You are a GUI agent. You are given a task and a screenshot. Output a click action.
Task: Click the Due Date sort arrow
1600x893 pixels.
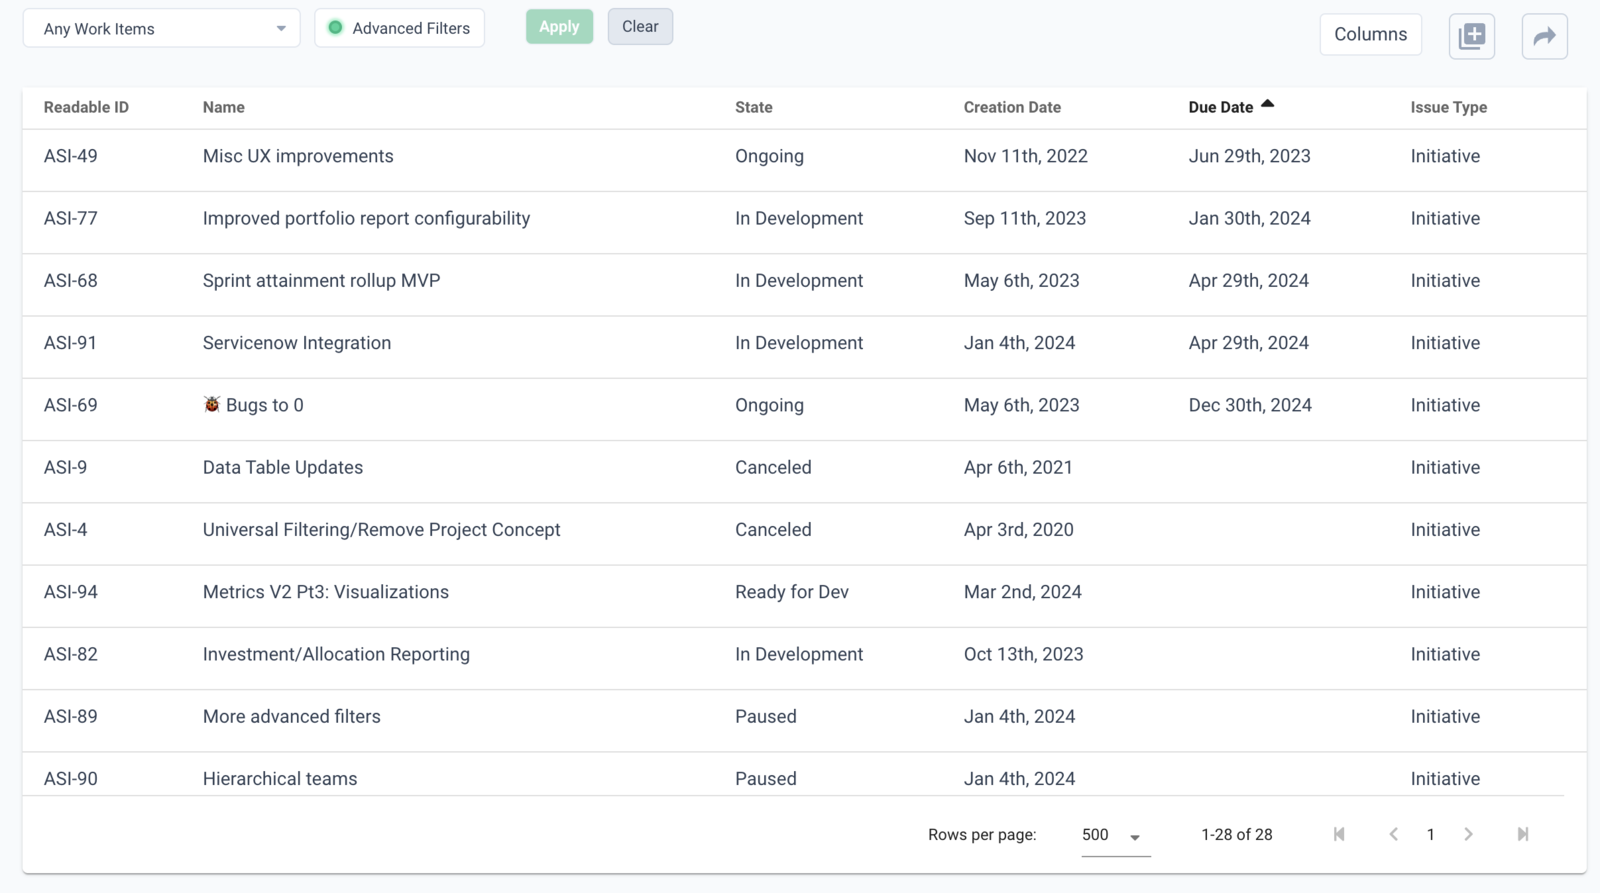[x=1267, y=104]
